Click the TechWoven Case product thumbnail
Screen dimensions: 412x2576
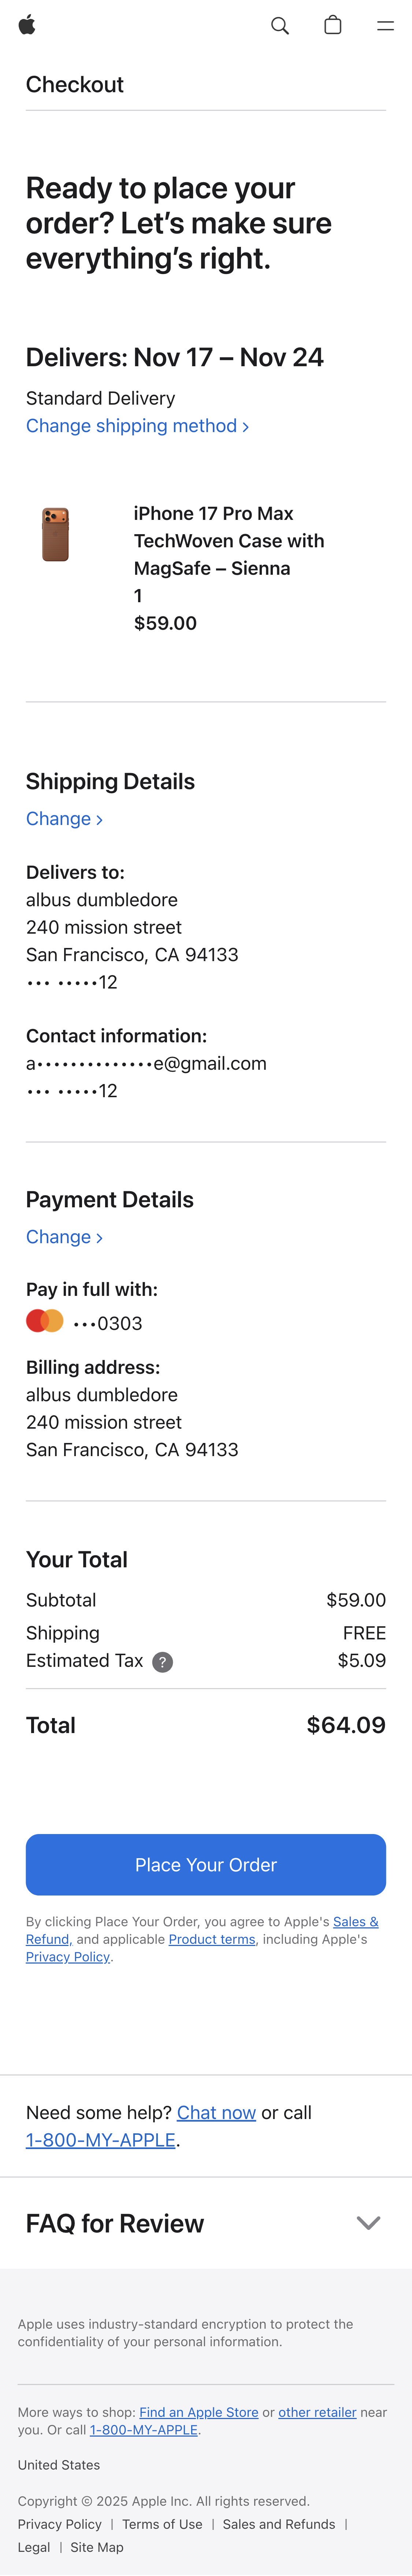[56, 534]
